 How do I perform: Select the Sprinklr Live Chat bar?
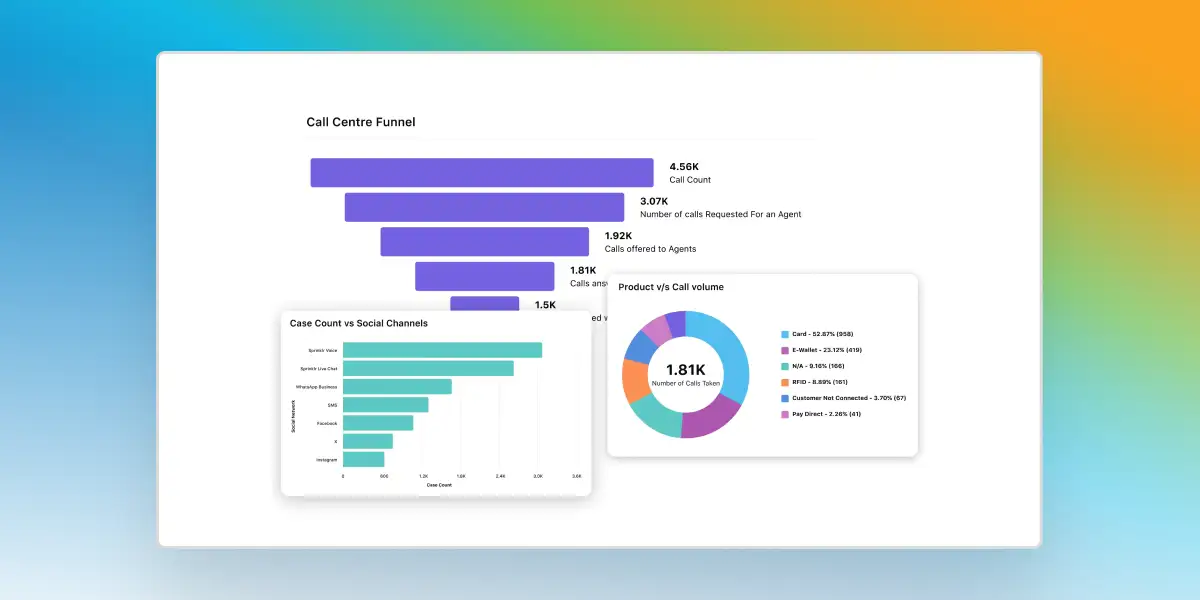point(428,368)
